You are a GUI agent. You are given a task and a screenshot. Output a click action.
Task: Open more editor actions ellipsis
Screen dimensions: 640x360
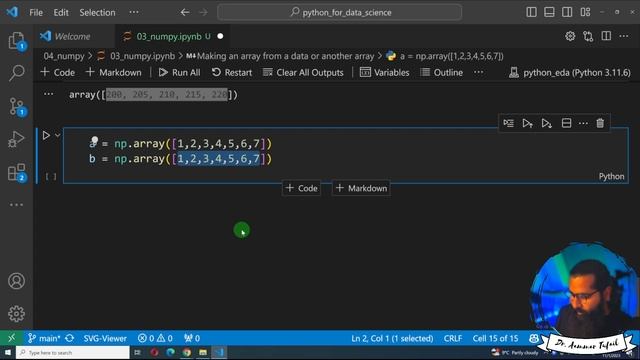tap(624, 36)
